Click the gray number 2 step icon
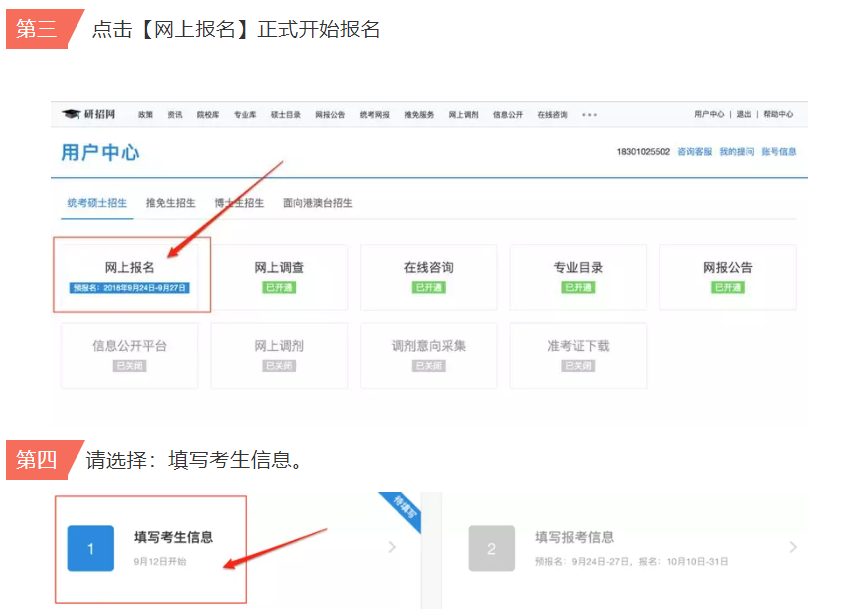Viewport: 842px width, 614px height. [491, 548]
